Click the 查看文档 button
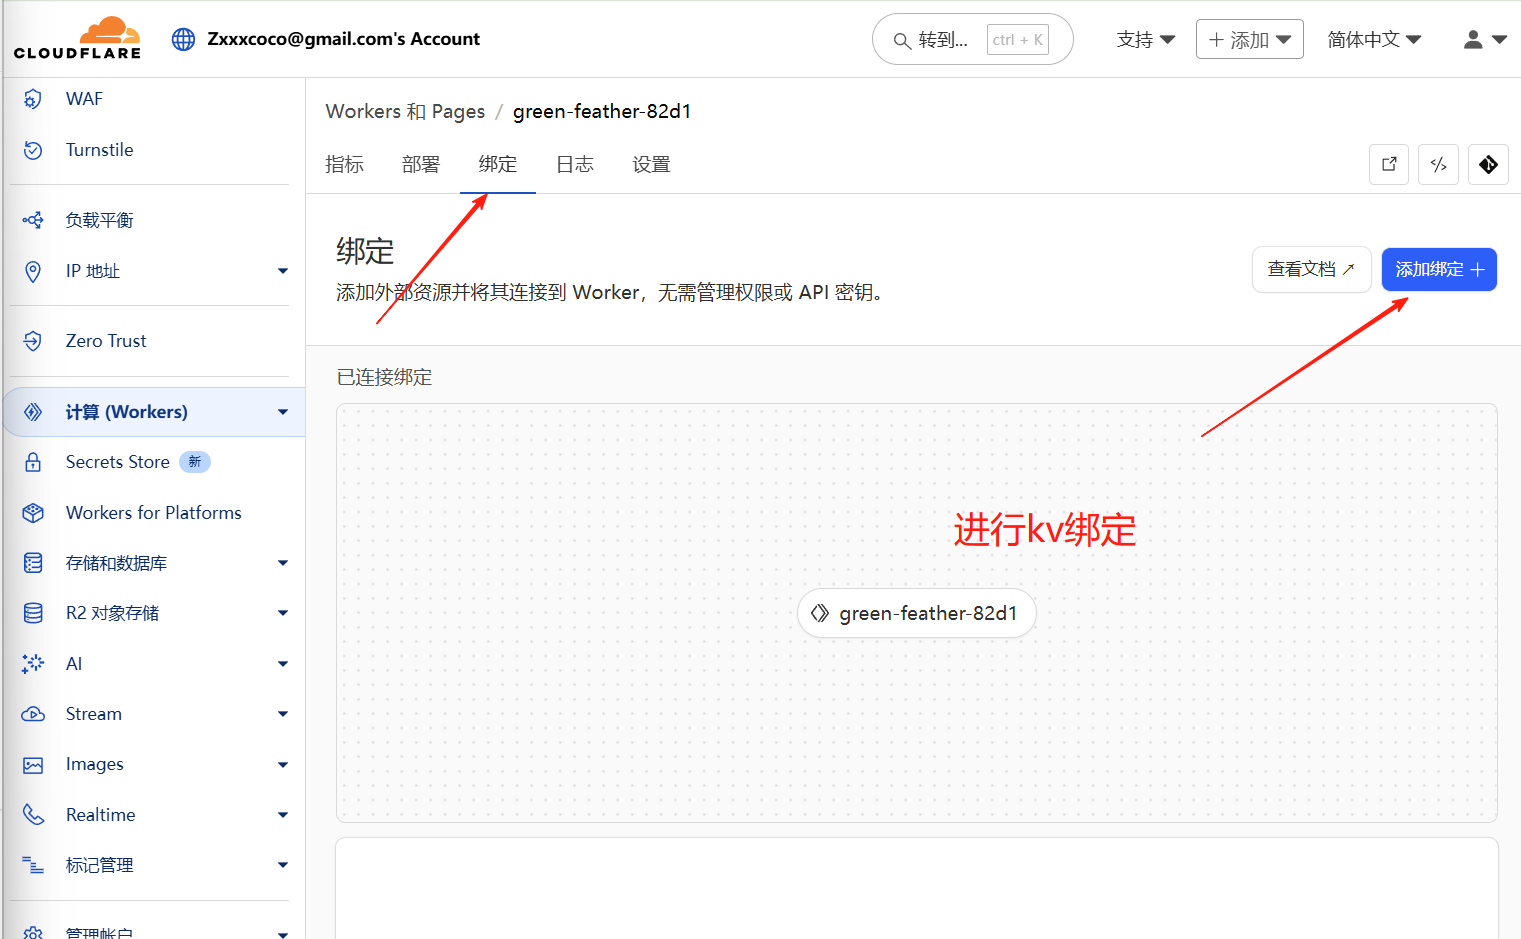1521x939 pixels. click(x=1311, y=269)
